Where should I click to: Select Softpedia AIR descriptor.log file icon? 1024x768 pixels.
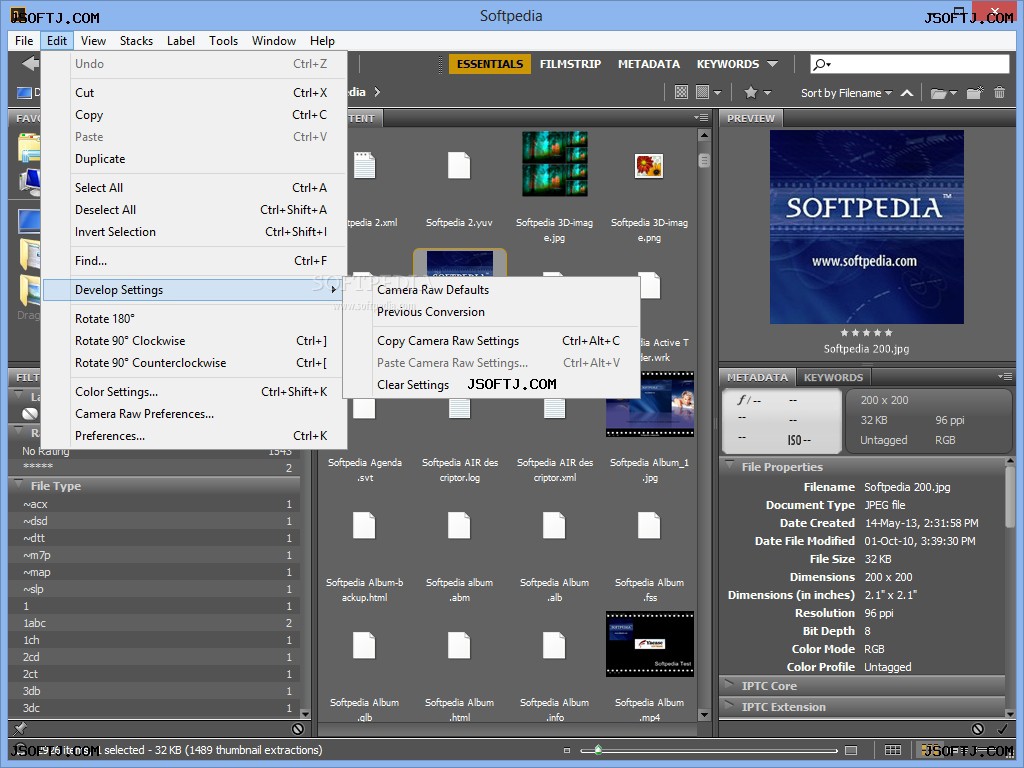(459, 408)
